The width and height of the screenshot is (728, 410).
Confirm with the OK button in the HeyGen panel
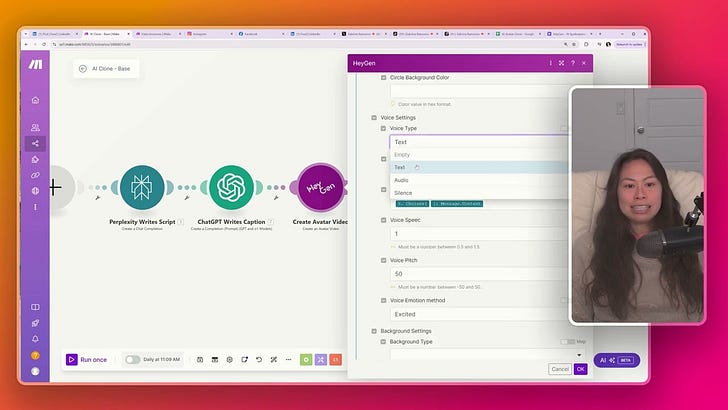pos(580,369)
